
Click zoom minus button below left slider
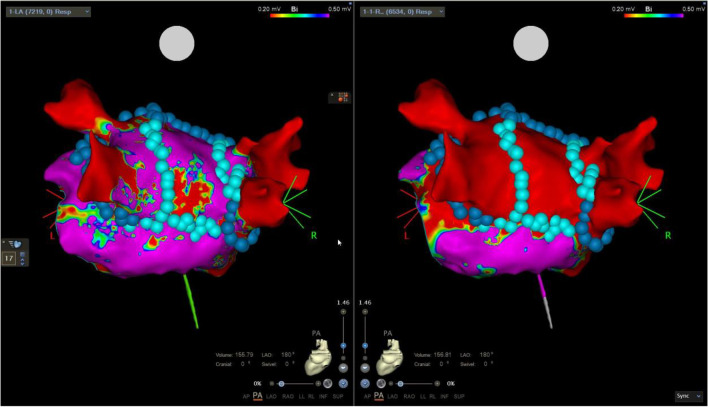(343, 358)
